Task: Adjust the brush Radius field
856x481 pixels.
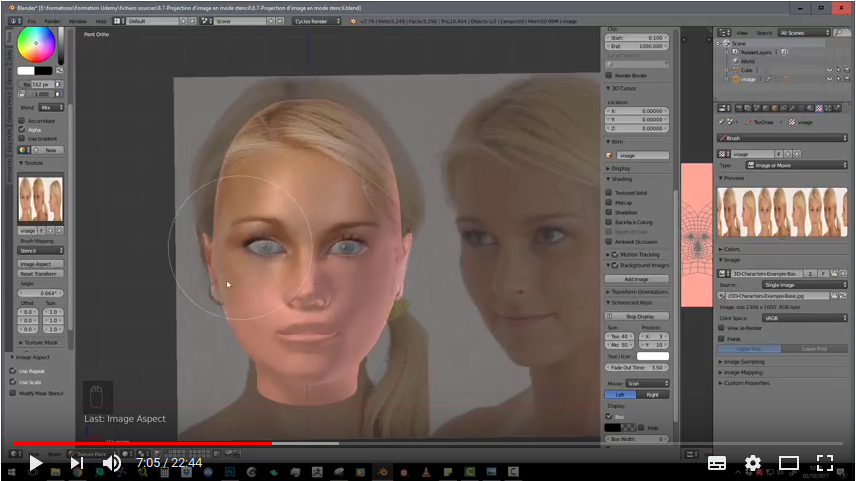Action: pyautogui.click(x=37, y=85)
